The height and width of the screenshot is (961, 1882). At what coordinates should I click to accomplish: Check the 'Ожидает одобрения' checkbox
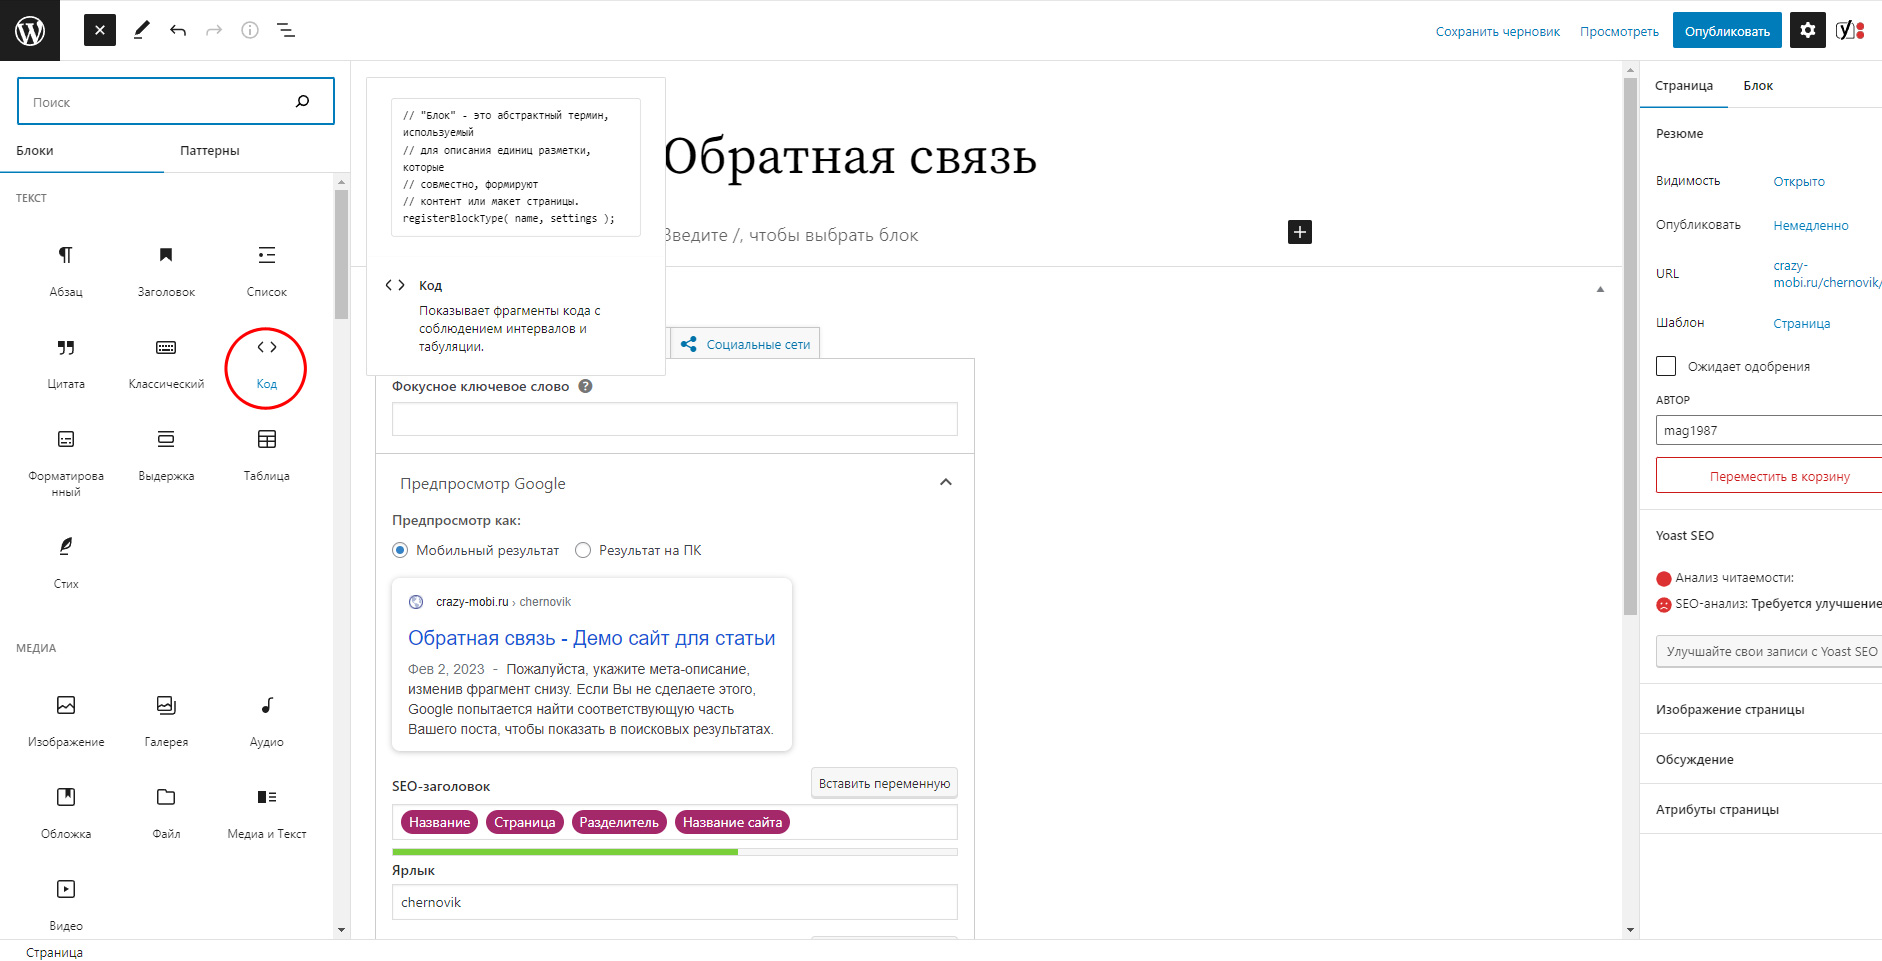click(x=1666, y=366)
